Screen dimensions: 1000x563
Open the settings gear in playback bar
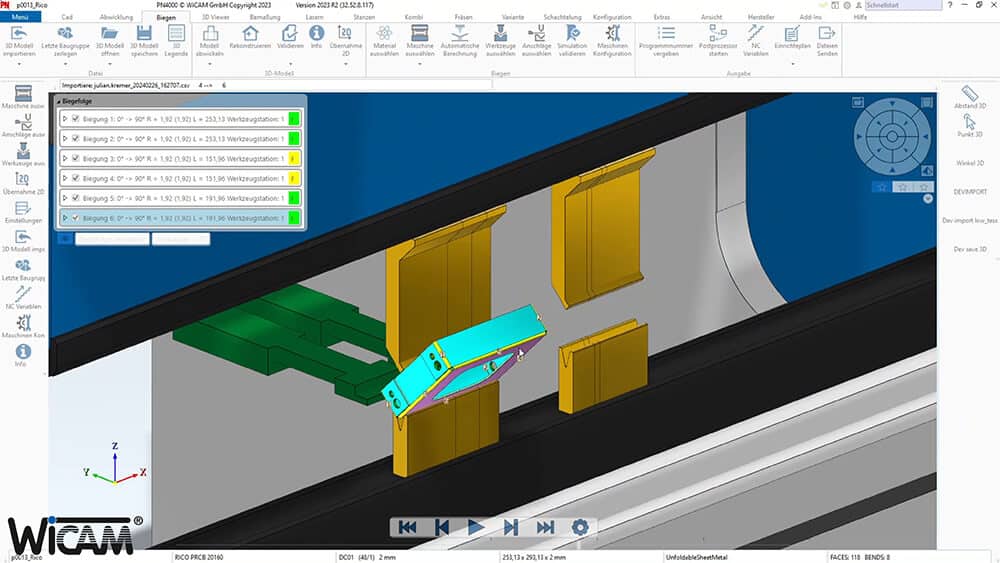click(x=580, y=527)
